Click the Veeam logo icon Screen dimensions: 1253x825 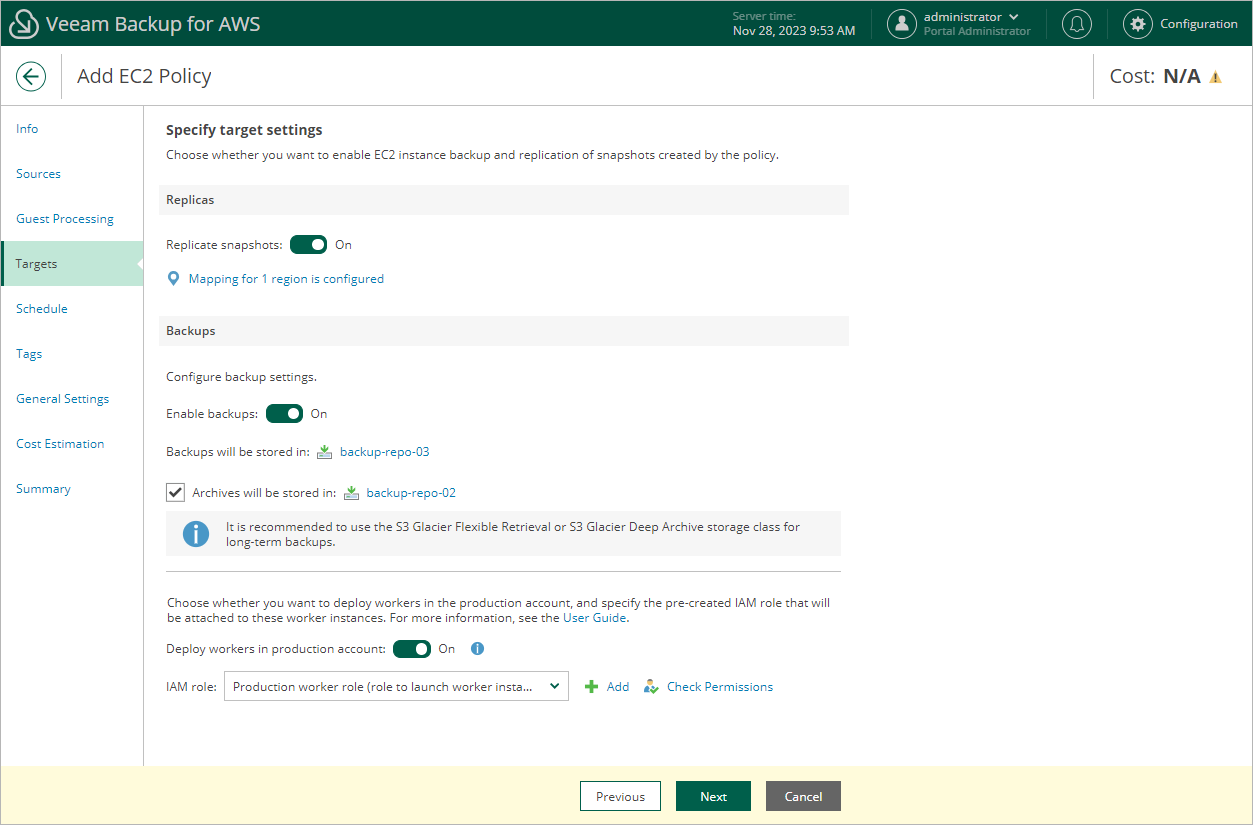click(23, 24)
